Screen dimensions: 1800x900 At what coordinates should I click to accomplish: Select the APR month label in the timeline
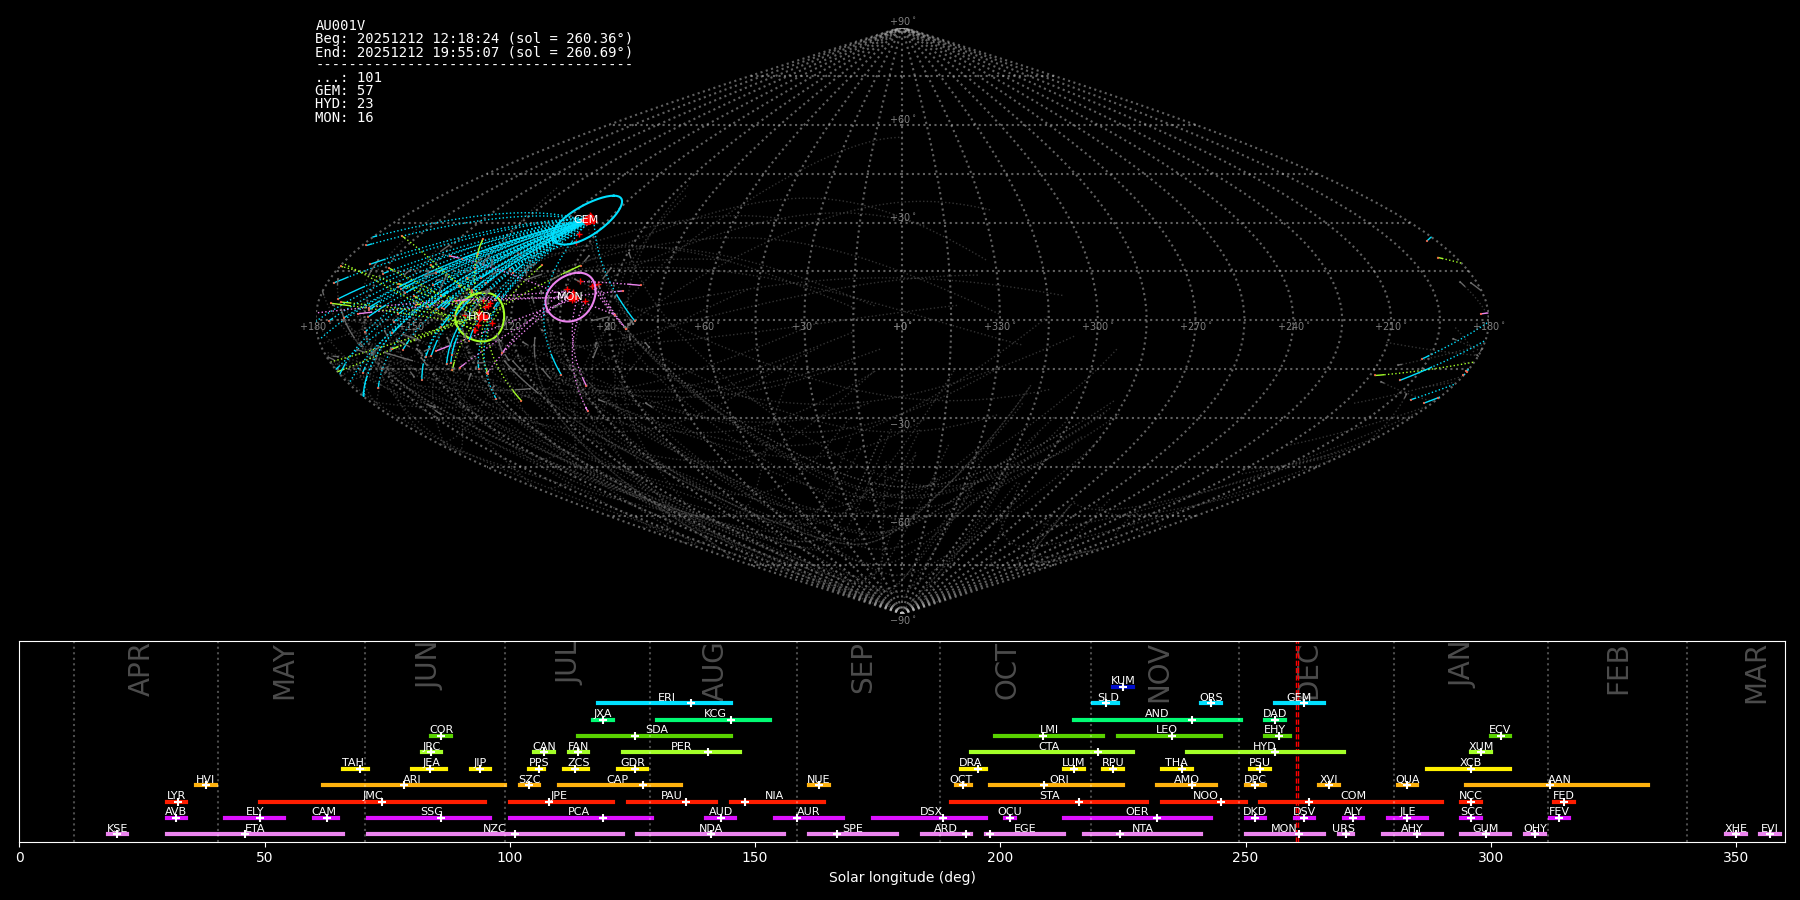140,670
